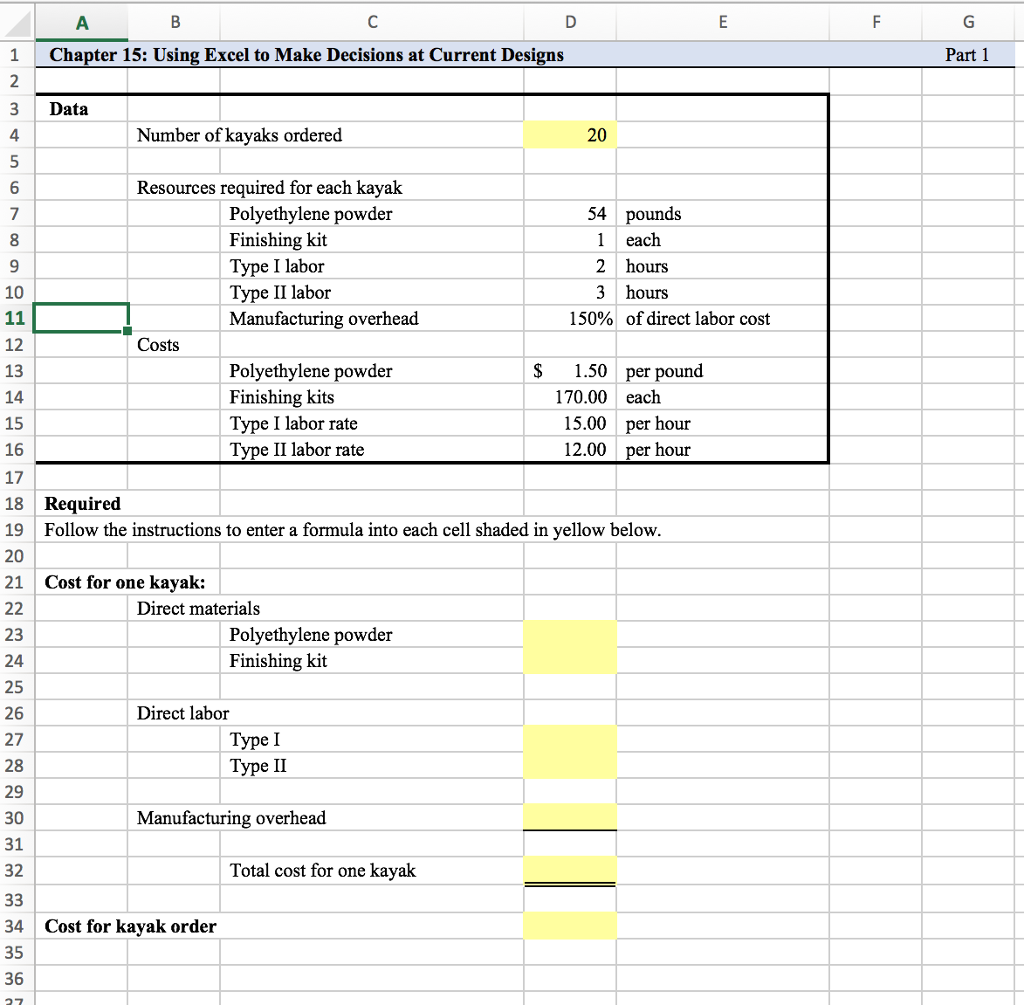Select column D header
The image size is (1024, 1005).
coord(570,21)
